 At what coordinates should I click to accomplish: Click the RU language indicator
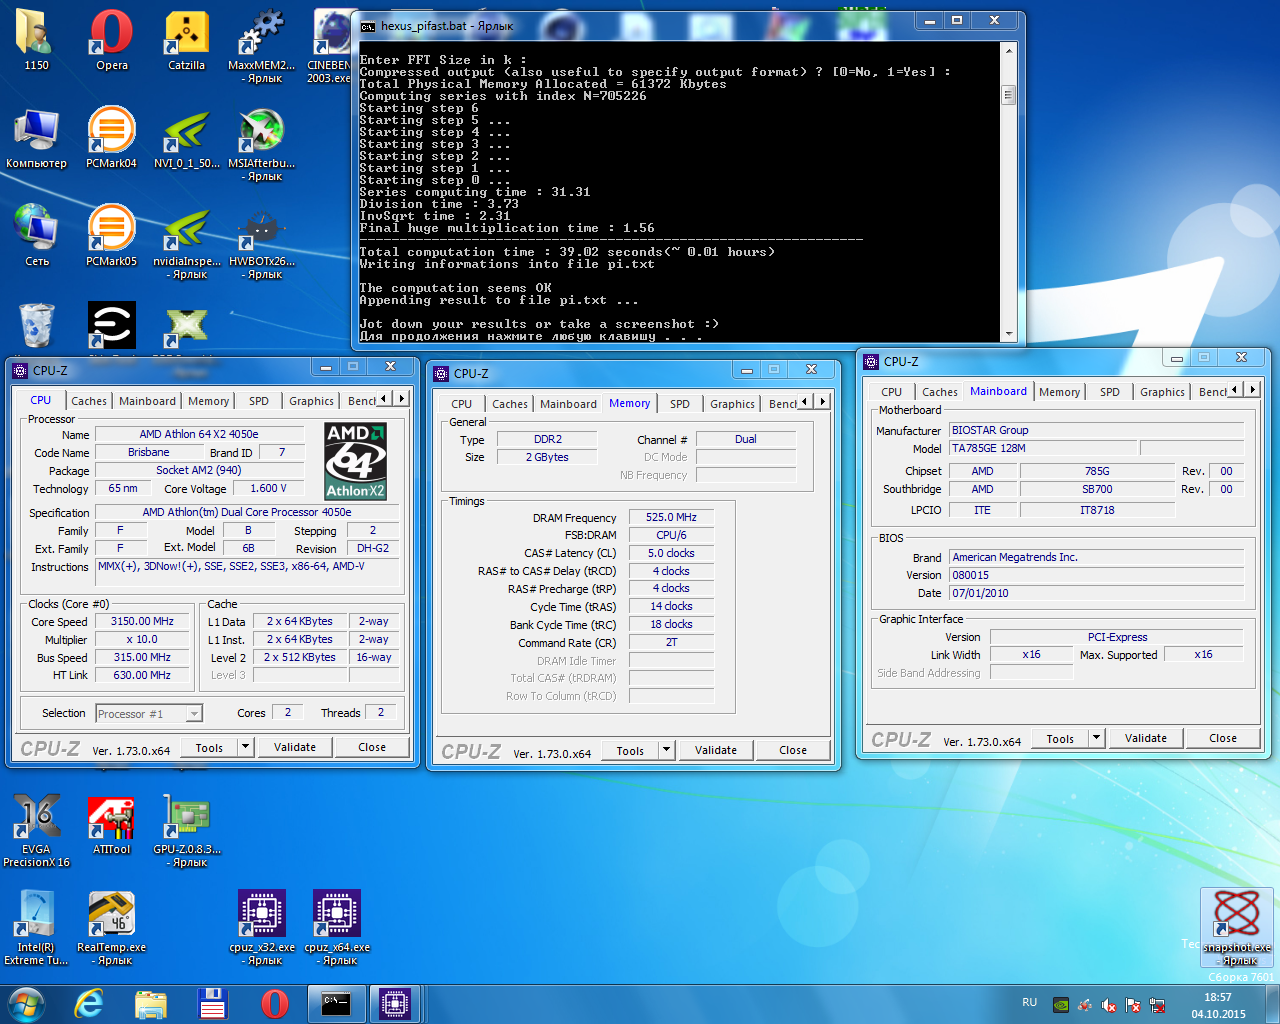tap(1030, 1002)
